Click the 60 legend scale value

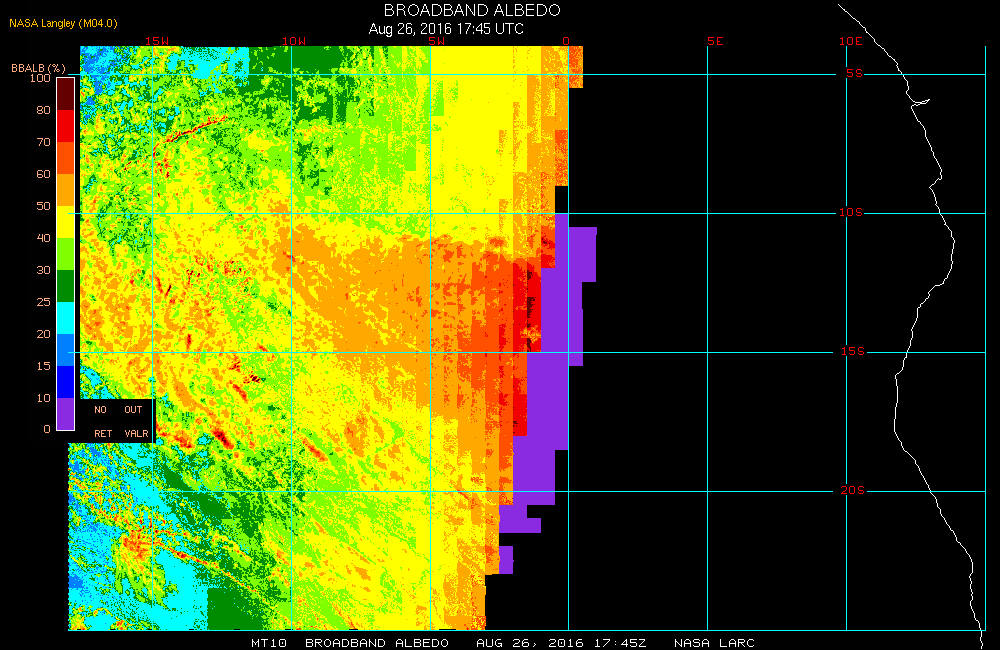pyautogui.click(x=43, y=174)
